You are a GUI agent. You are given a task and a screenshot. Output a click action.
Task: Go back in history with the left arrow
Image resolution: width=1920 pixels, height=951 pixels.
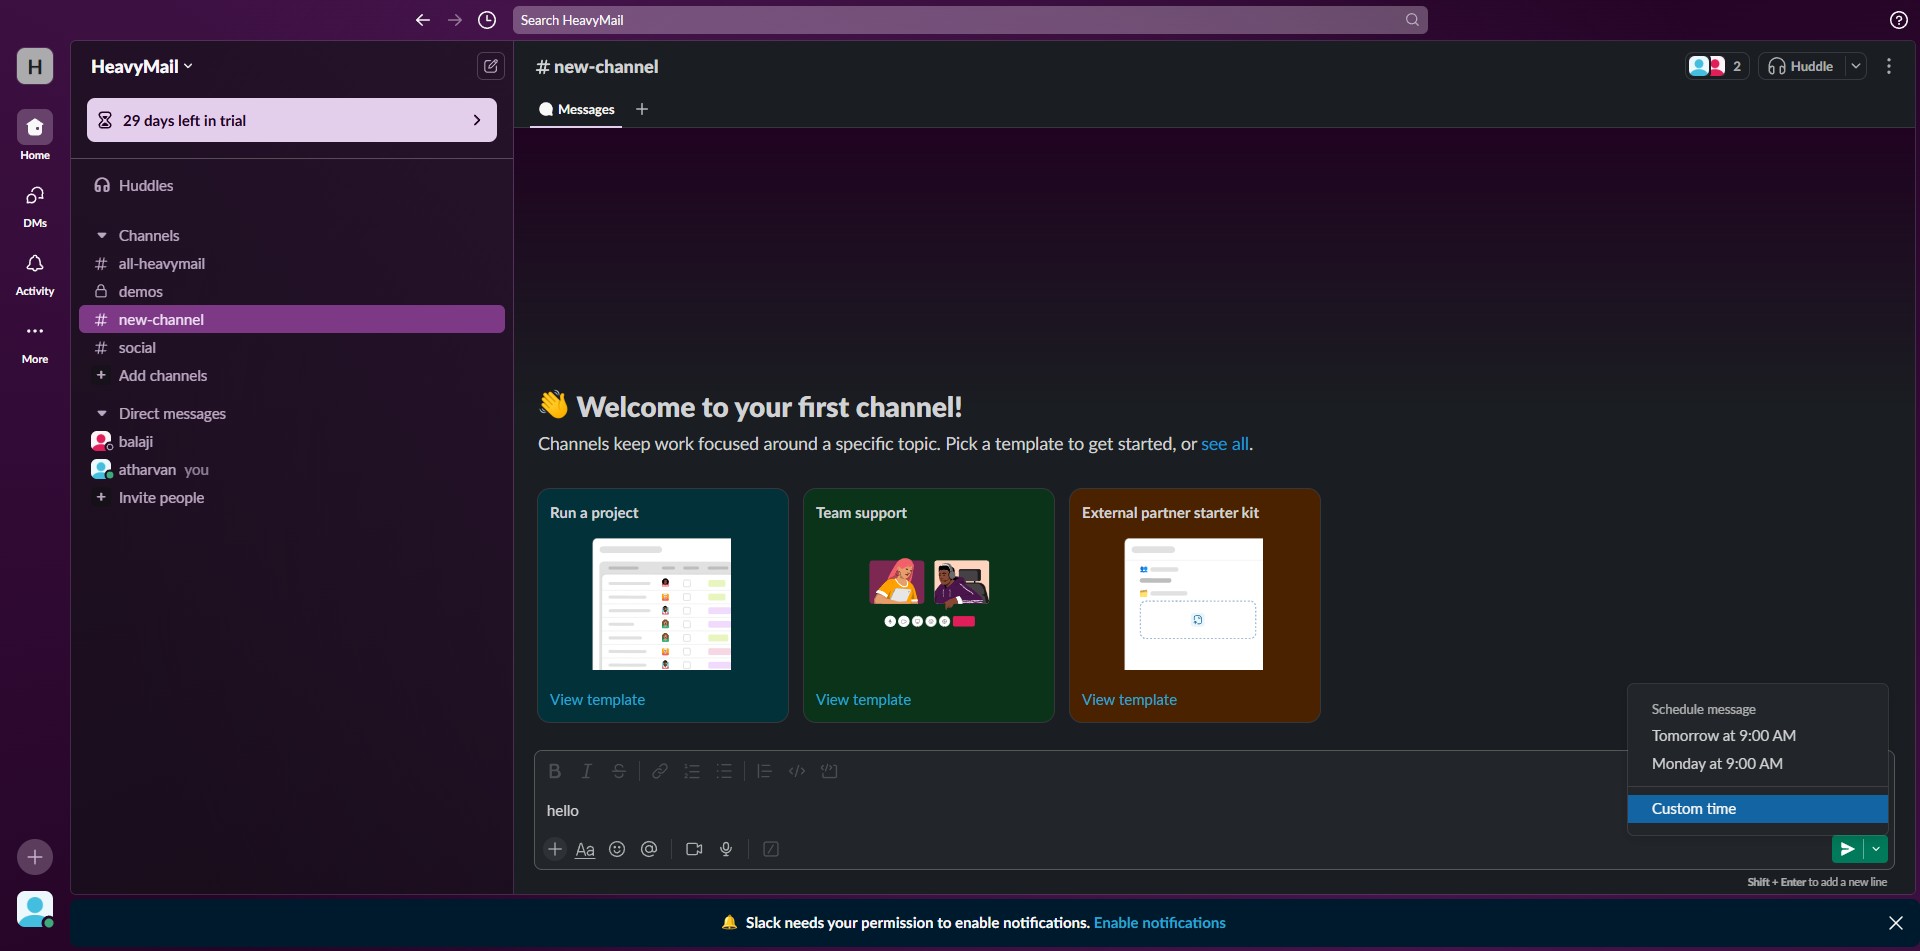423,20
